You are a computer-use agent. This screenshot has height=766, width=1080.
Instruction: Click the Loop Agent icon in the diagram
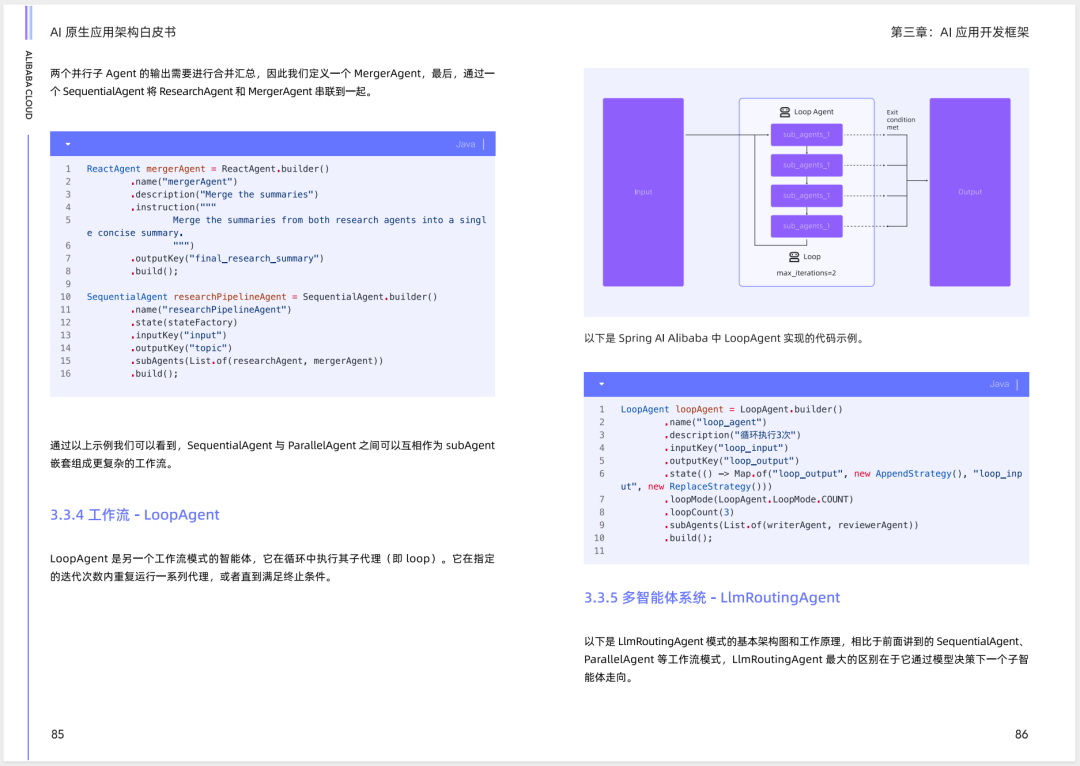[x=785, y=112]
